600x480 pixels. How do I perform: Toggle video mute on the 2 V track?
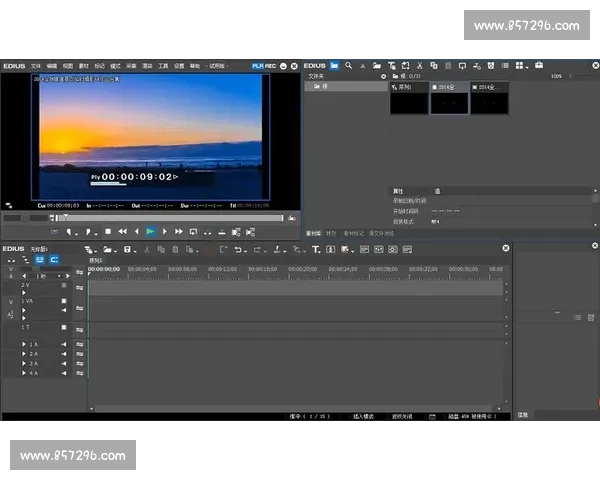point(64,285)
